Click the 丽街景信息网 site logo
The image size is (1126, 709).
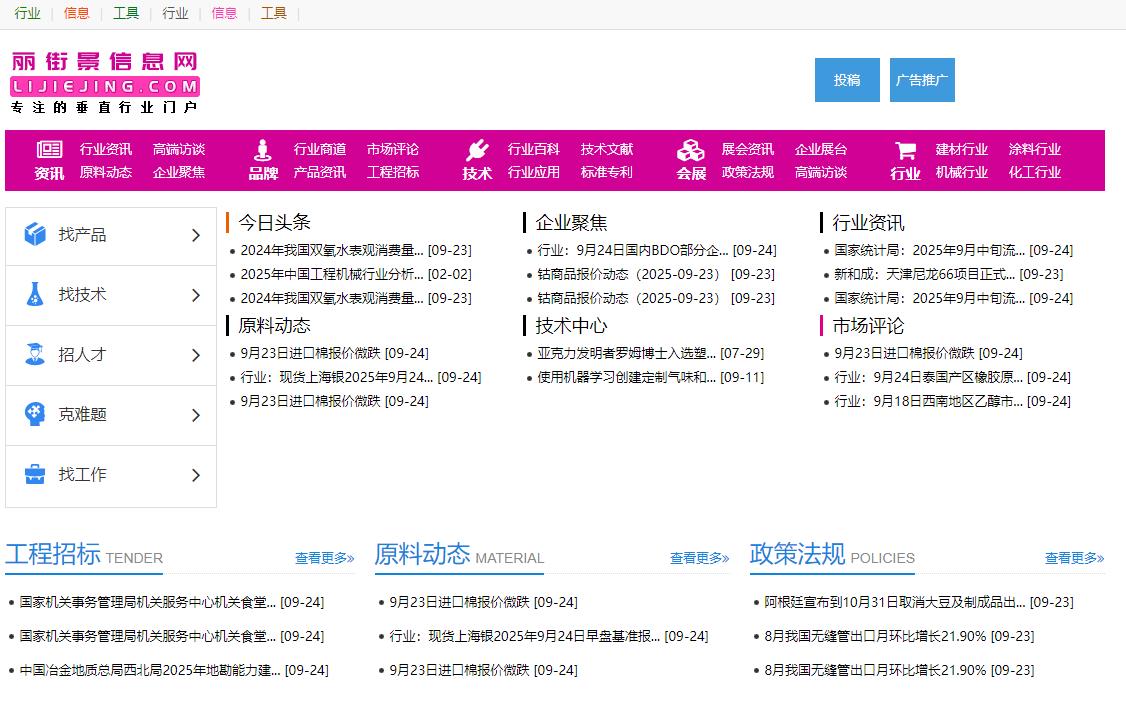105,82
